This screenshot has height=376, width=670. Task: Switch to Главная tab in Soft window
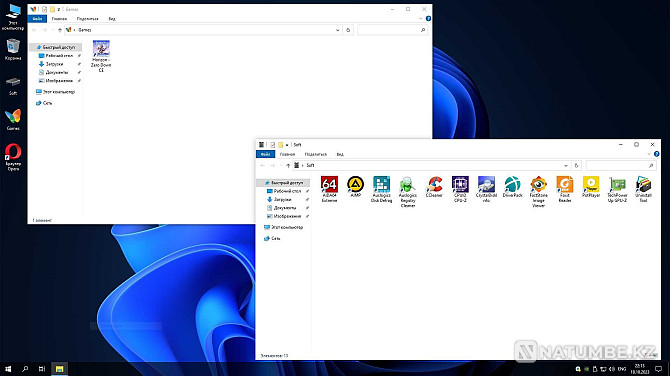287,154
